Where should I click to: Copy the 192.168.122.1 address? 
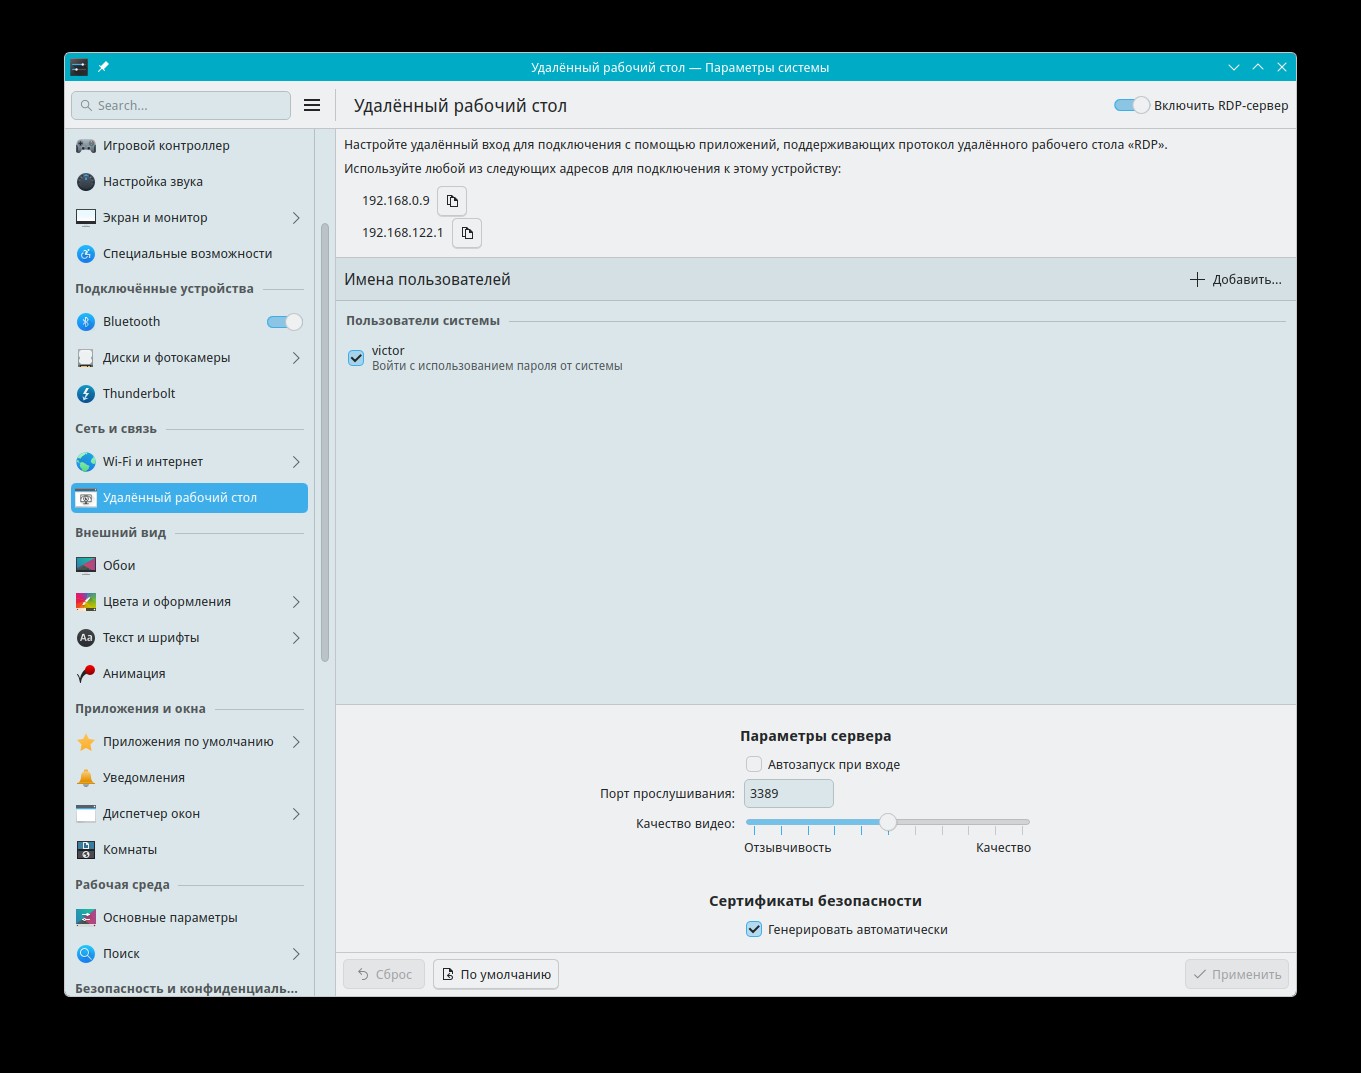(x=467, y=233)
